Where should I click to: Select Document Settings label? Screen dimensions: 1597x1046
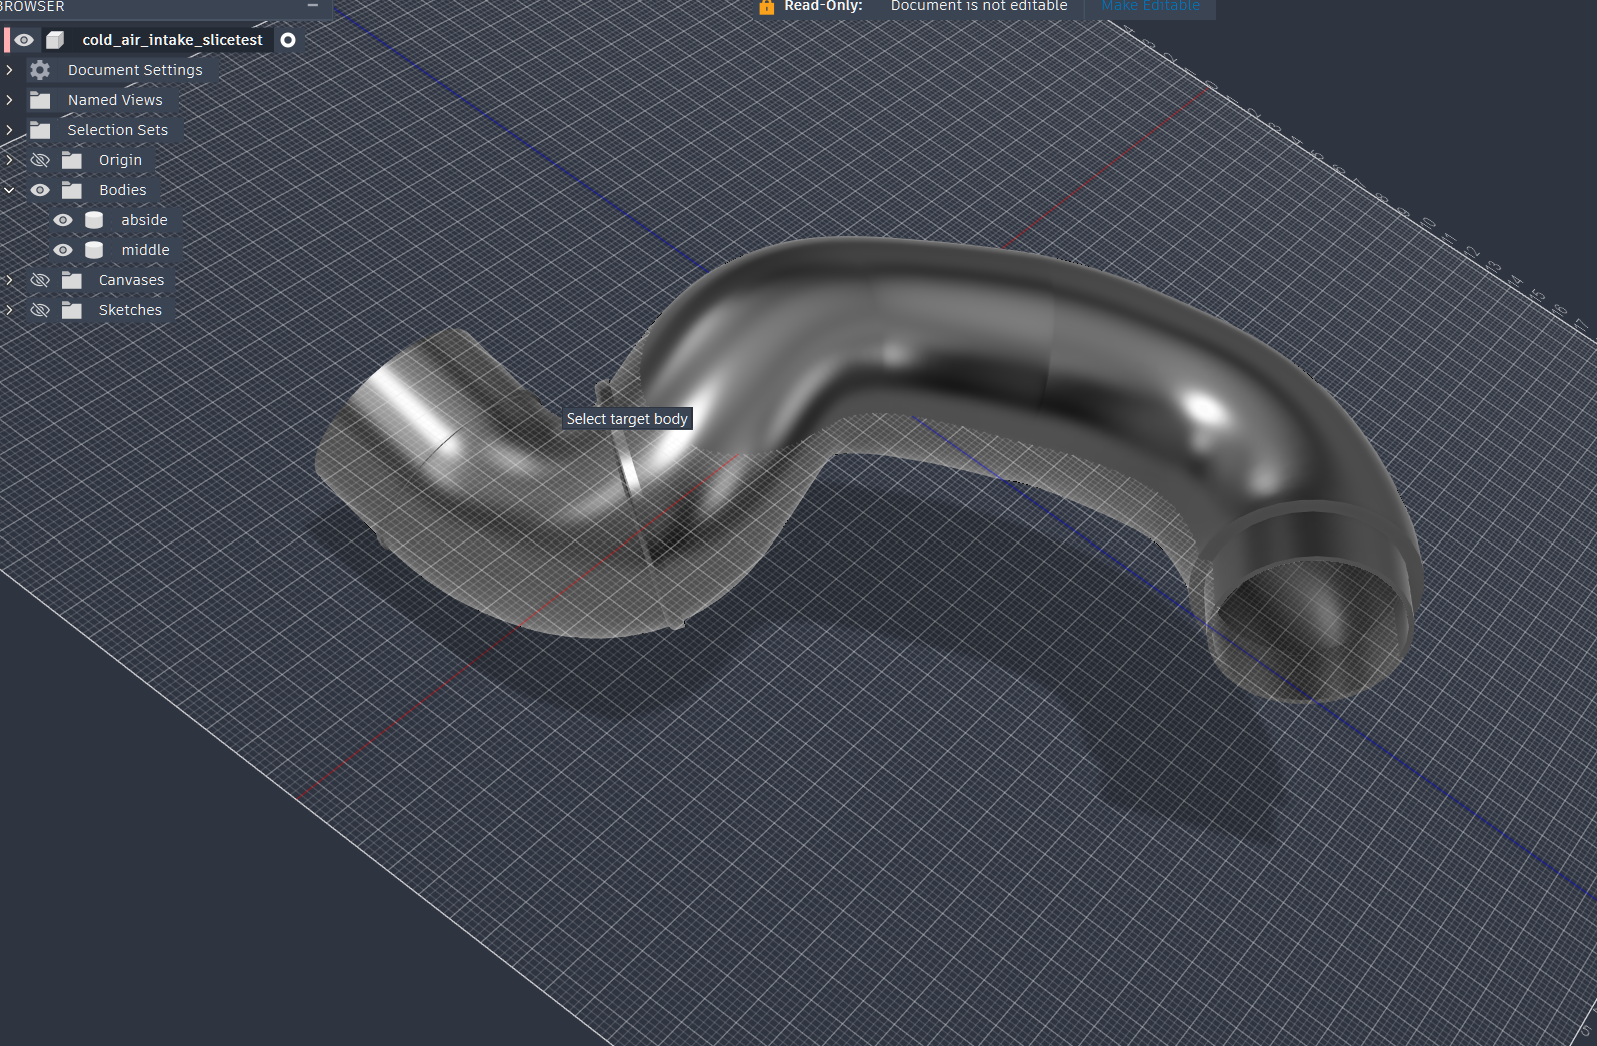pos(135,70)
